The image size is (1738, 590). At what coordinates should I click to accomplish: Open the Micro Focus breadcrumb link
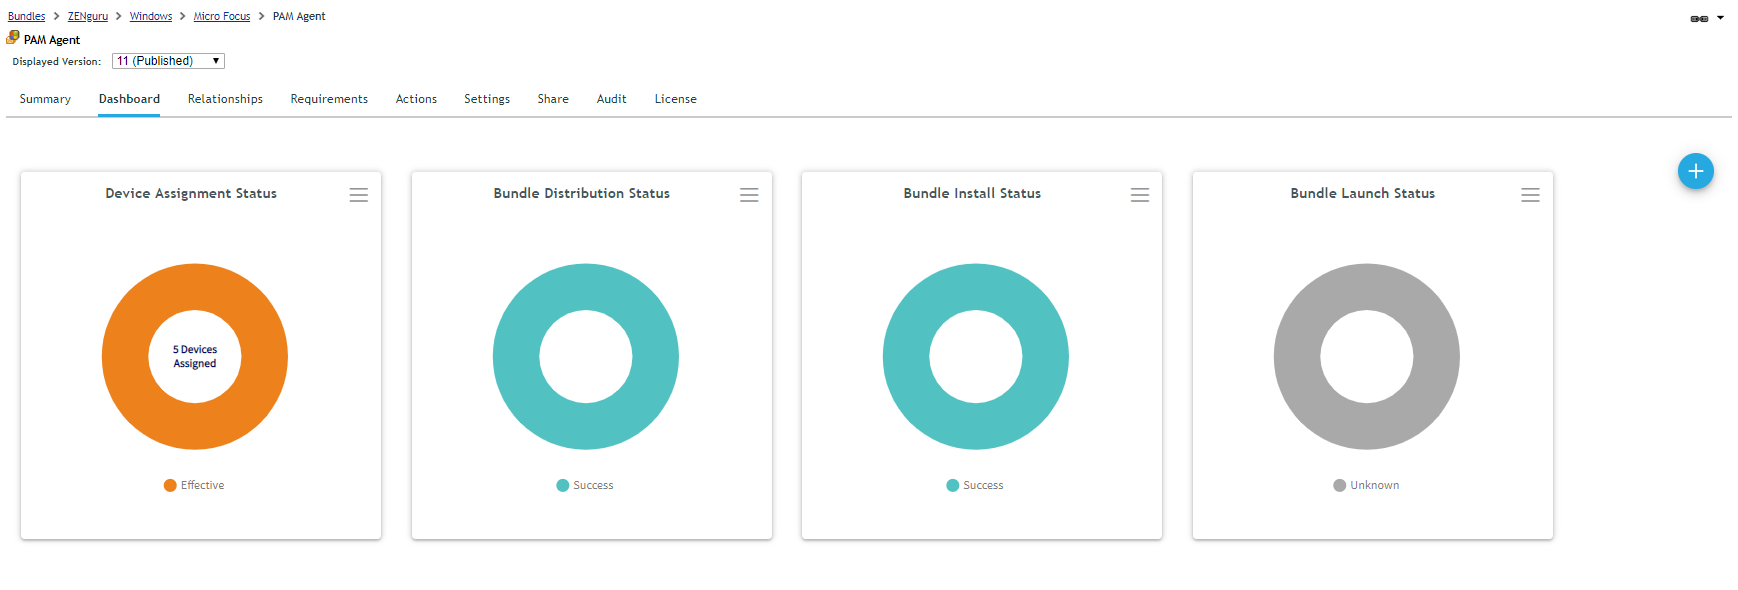coord(222,16)
